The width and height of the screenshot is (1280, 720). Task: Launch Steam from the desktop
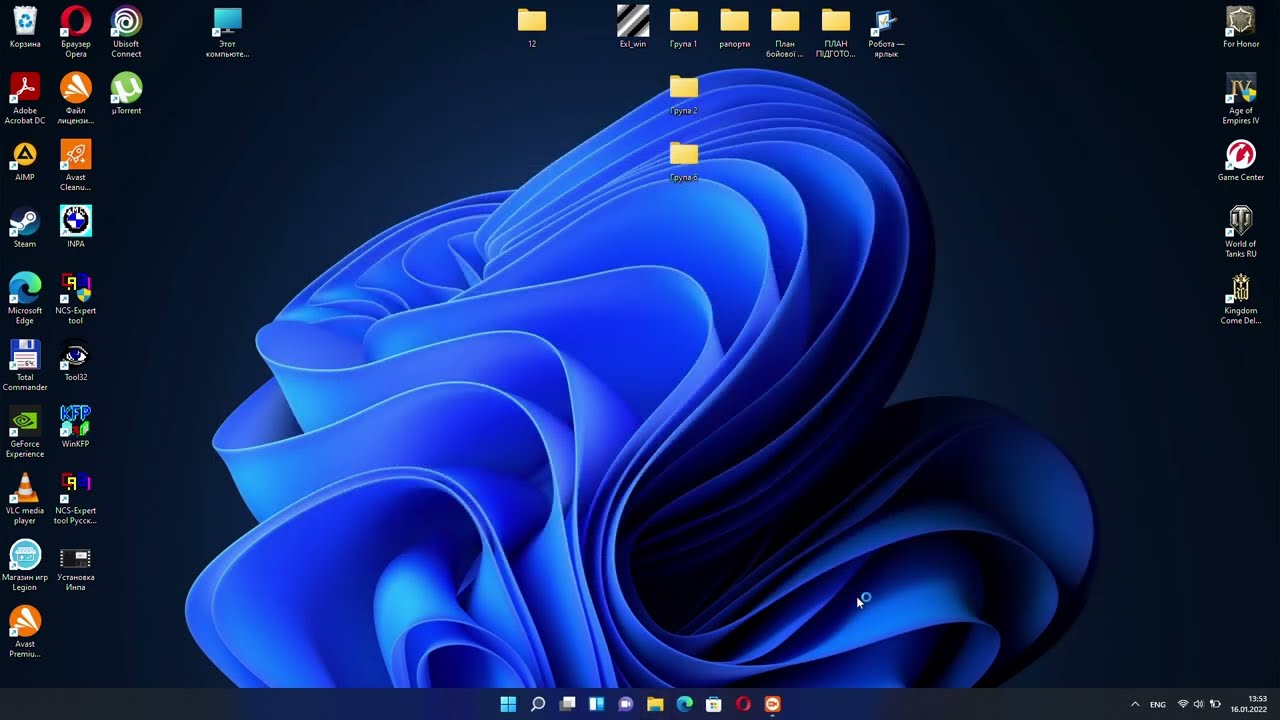coord(25,227)
